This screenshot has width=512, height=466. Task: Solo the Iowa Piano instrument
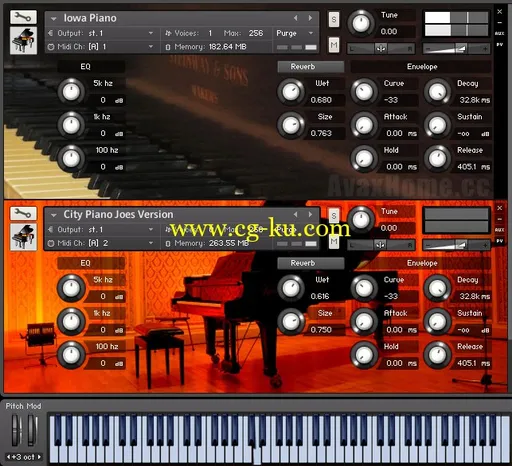(334, 19)
